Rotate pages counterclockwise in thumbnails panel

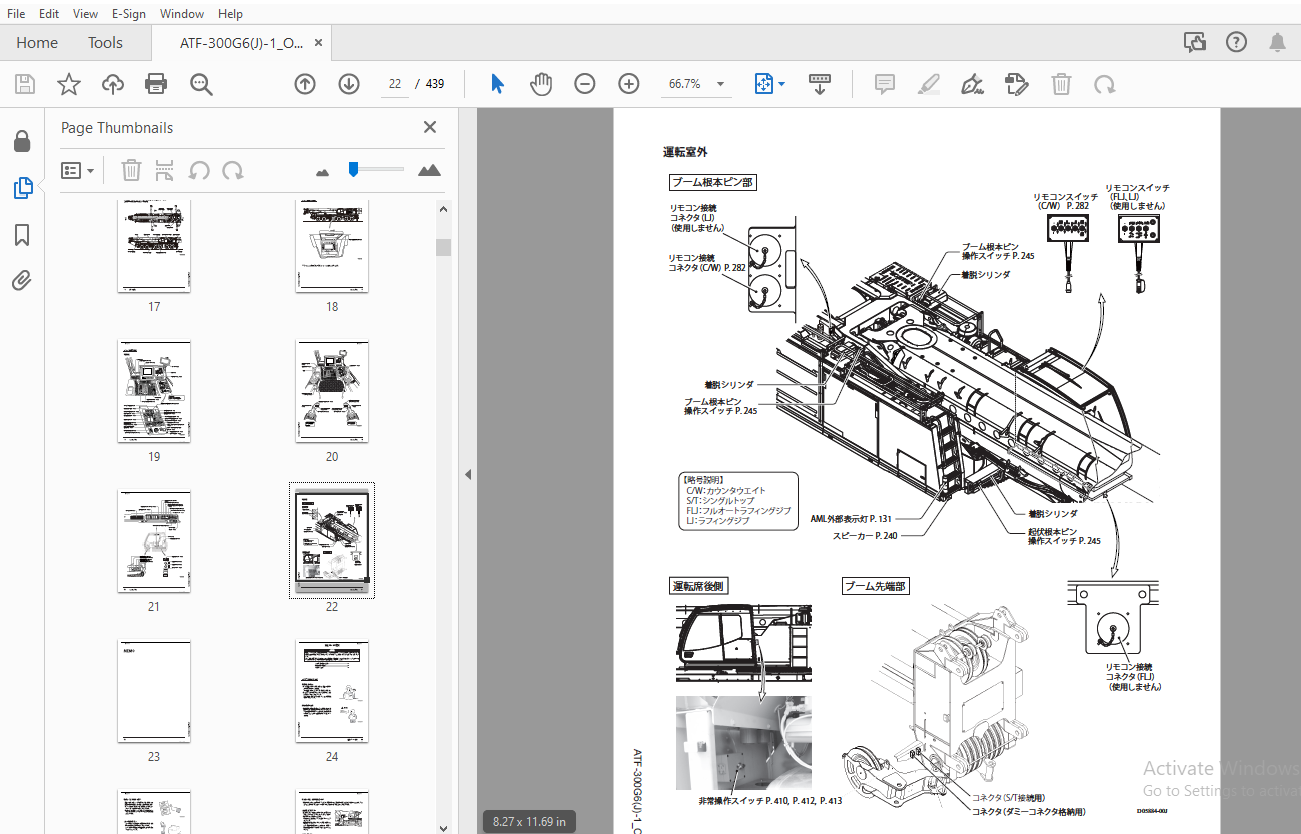(x=199, y=170)
